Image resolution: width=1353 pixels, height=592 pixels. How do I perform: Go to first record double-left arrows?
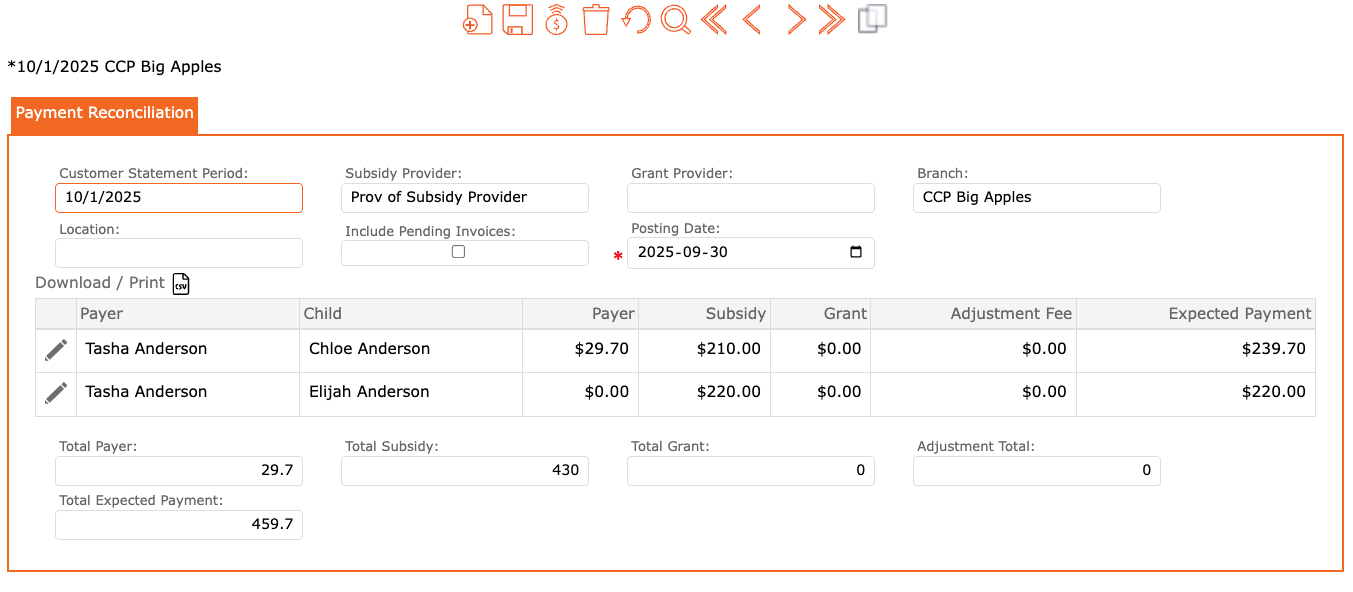(x=714, y=20)
